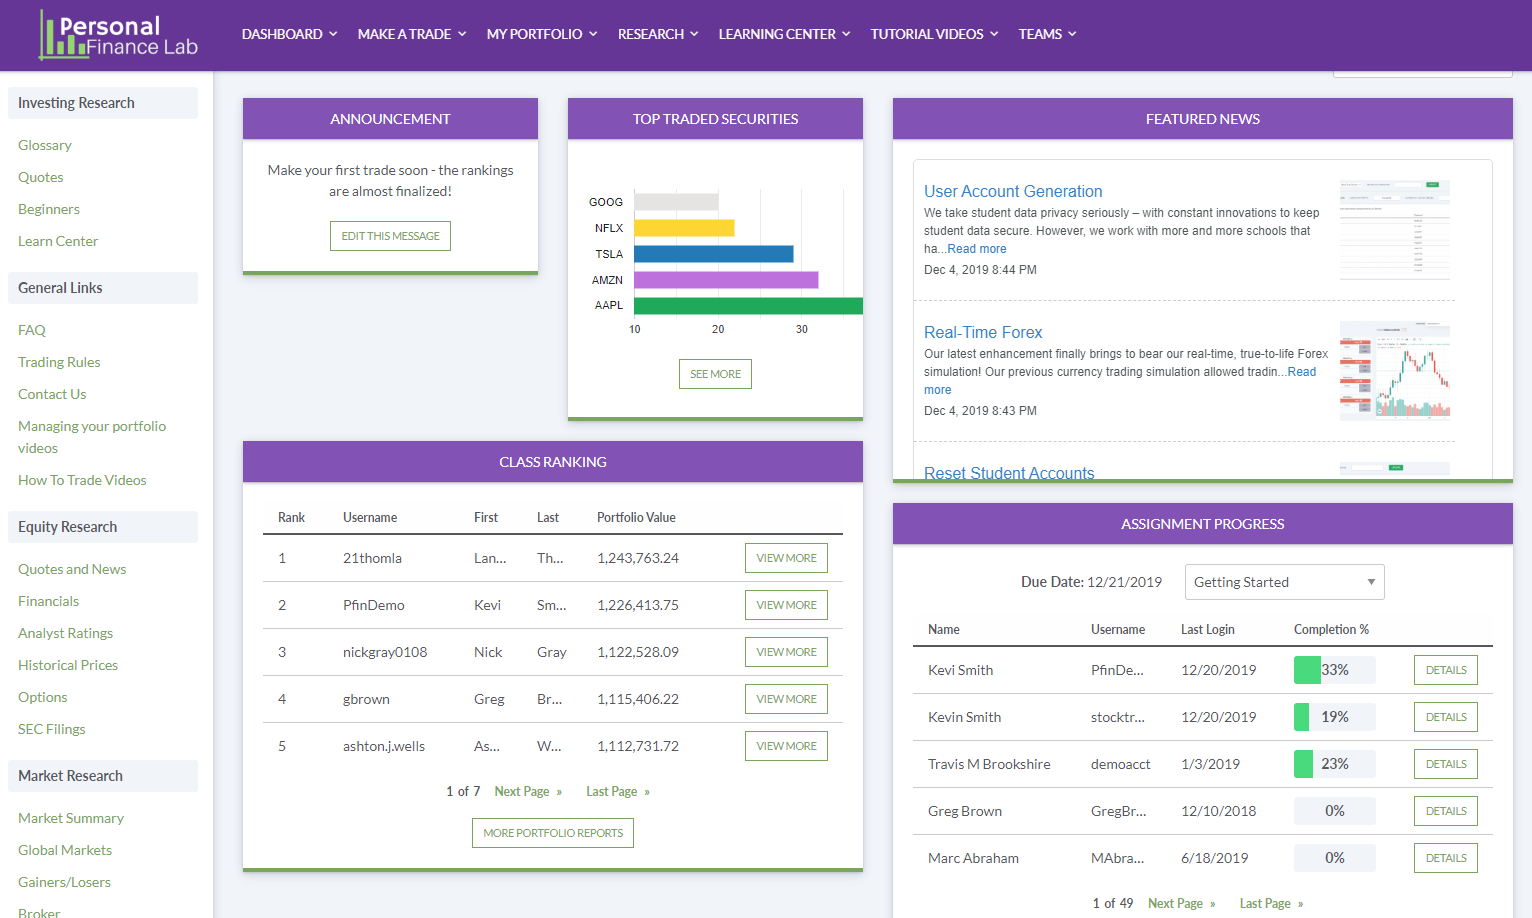Screen dimensions: 1532x918
Task: Expand the My Portfolio menu
Action: 541,34
